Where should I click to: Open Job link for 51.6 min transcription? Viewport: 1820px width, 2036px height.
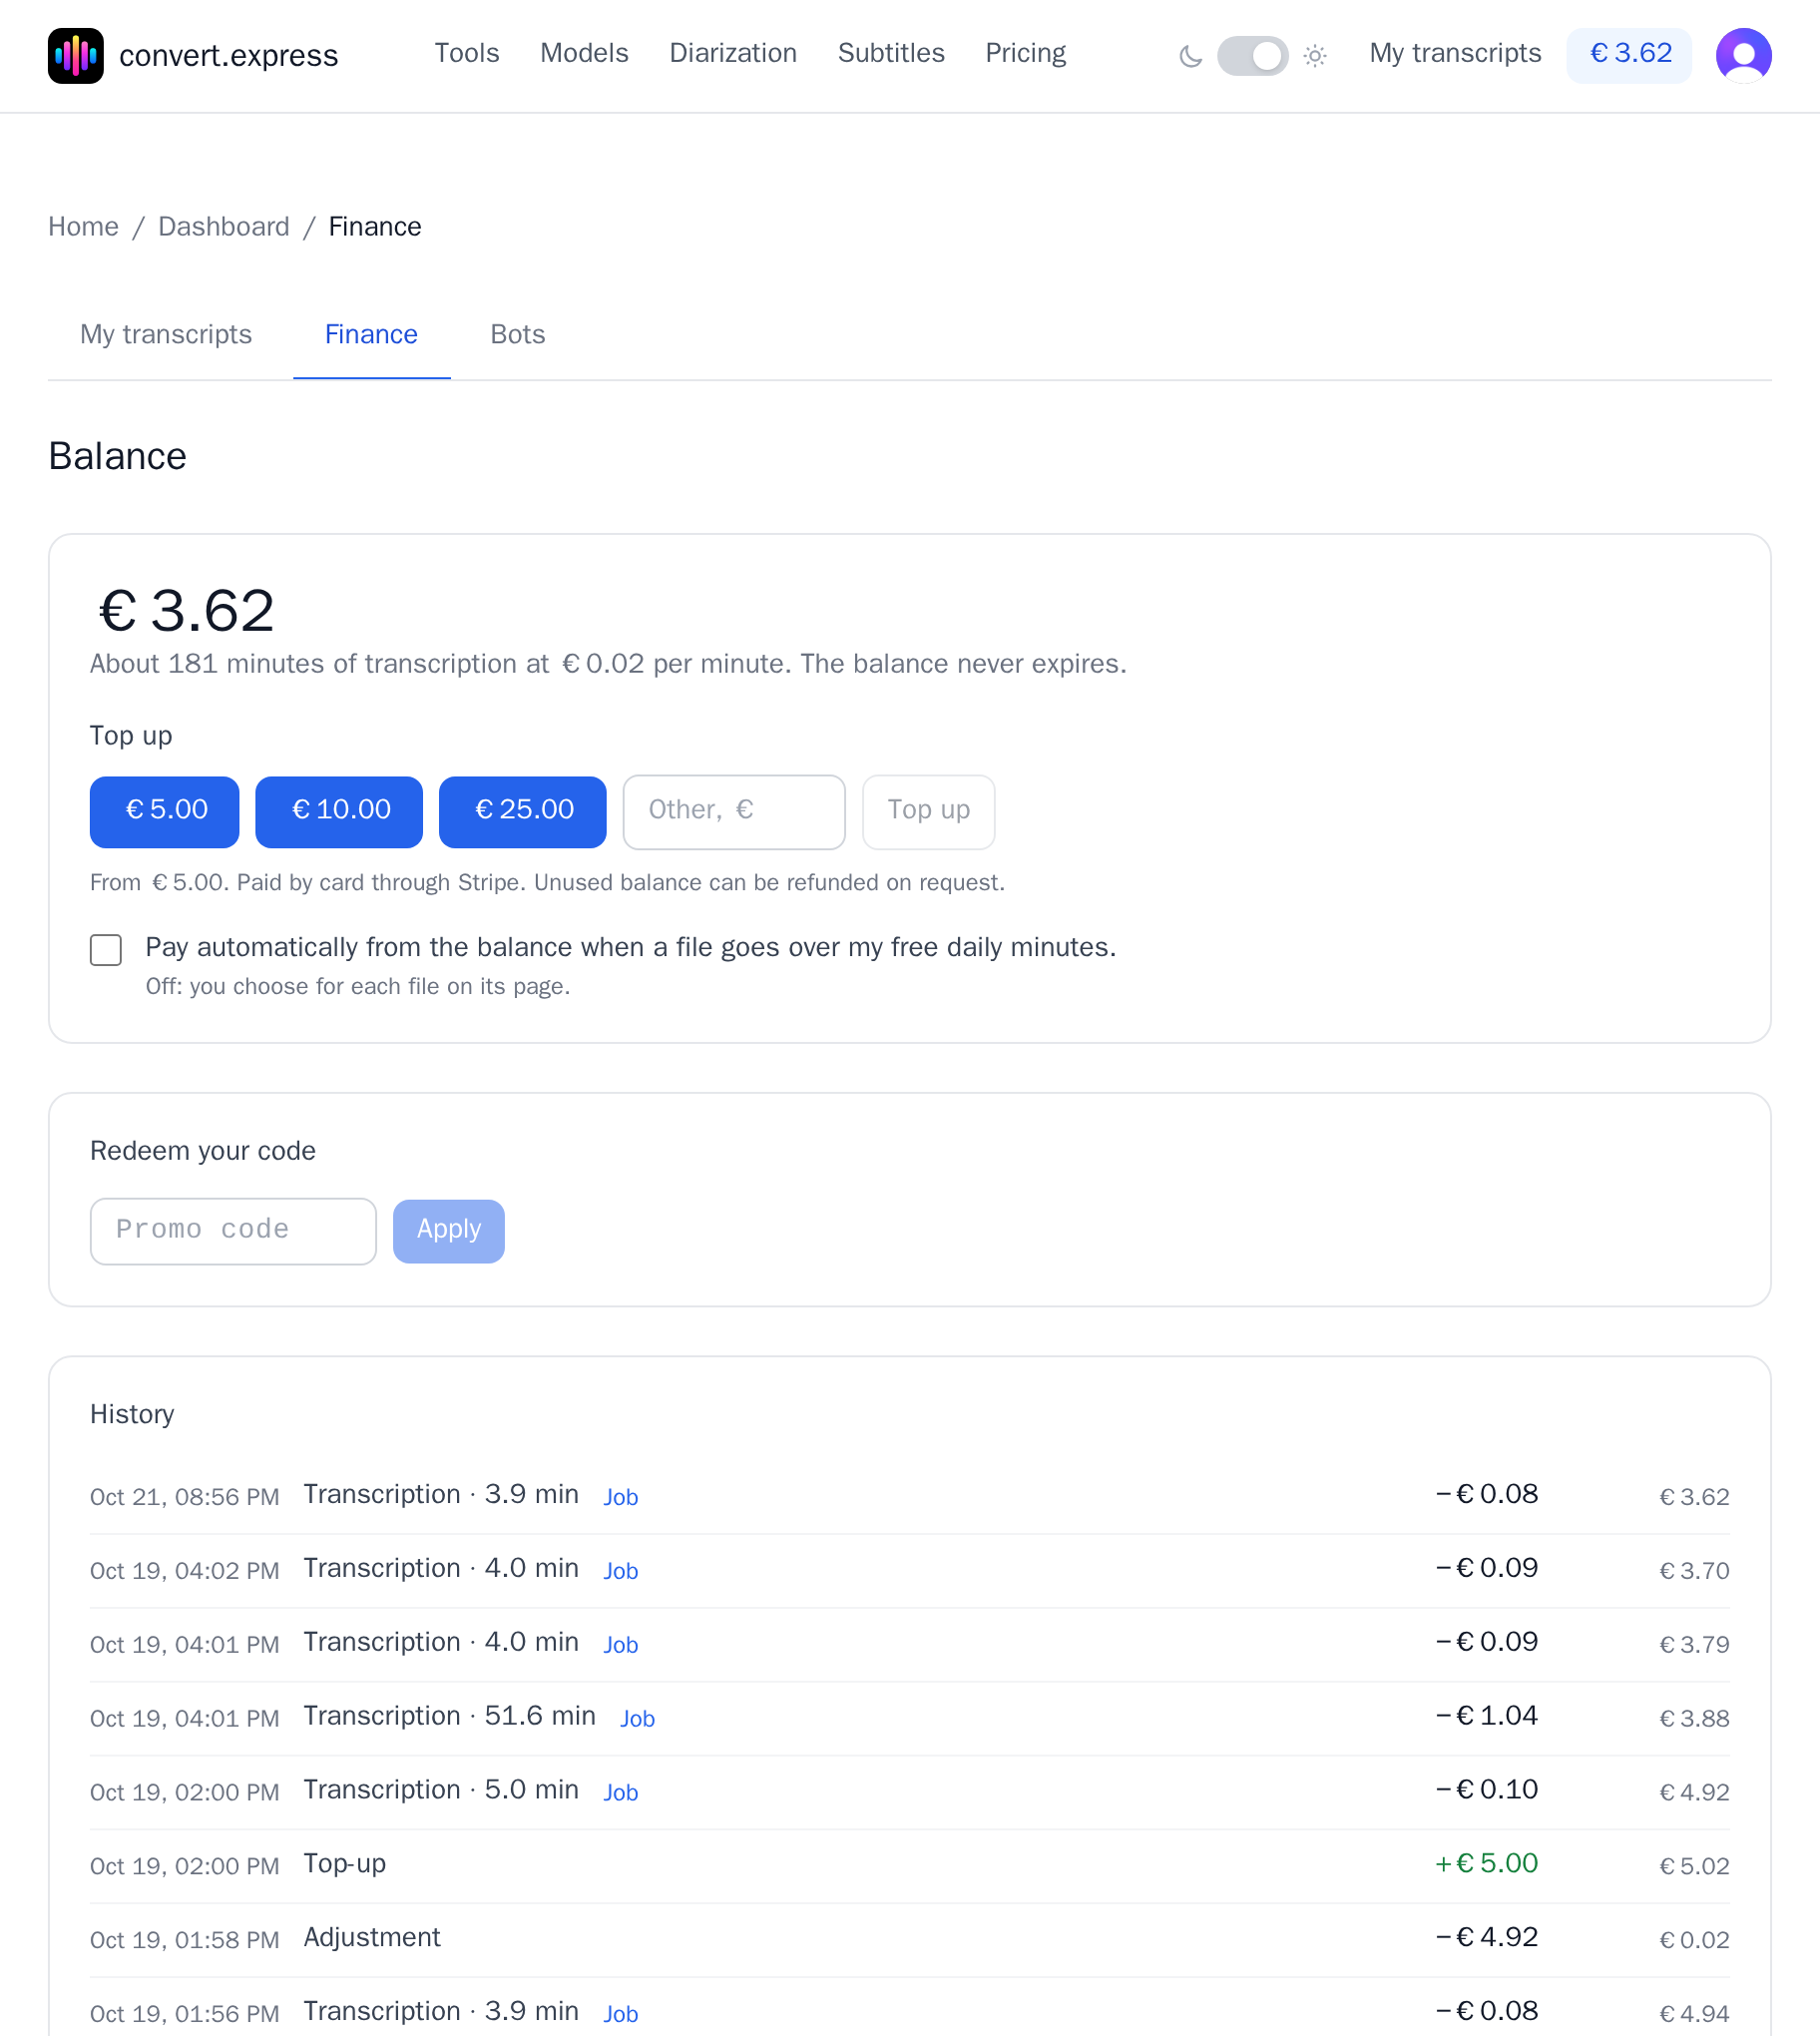637,1719
